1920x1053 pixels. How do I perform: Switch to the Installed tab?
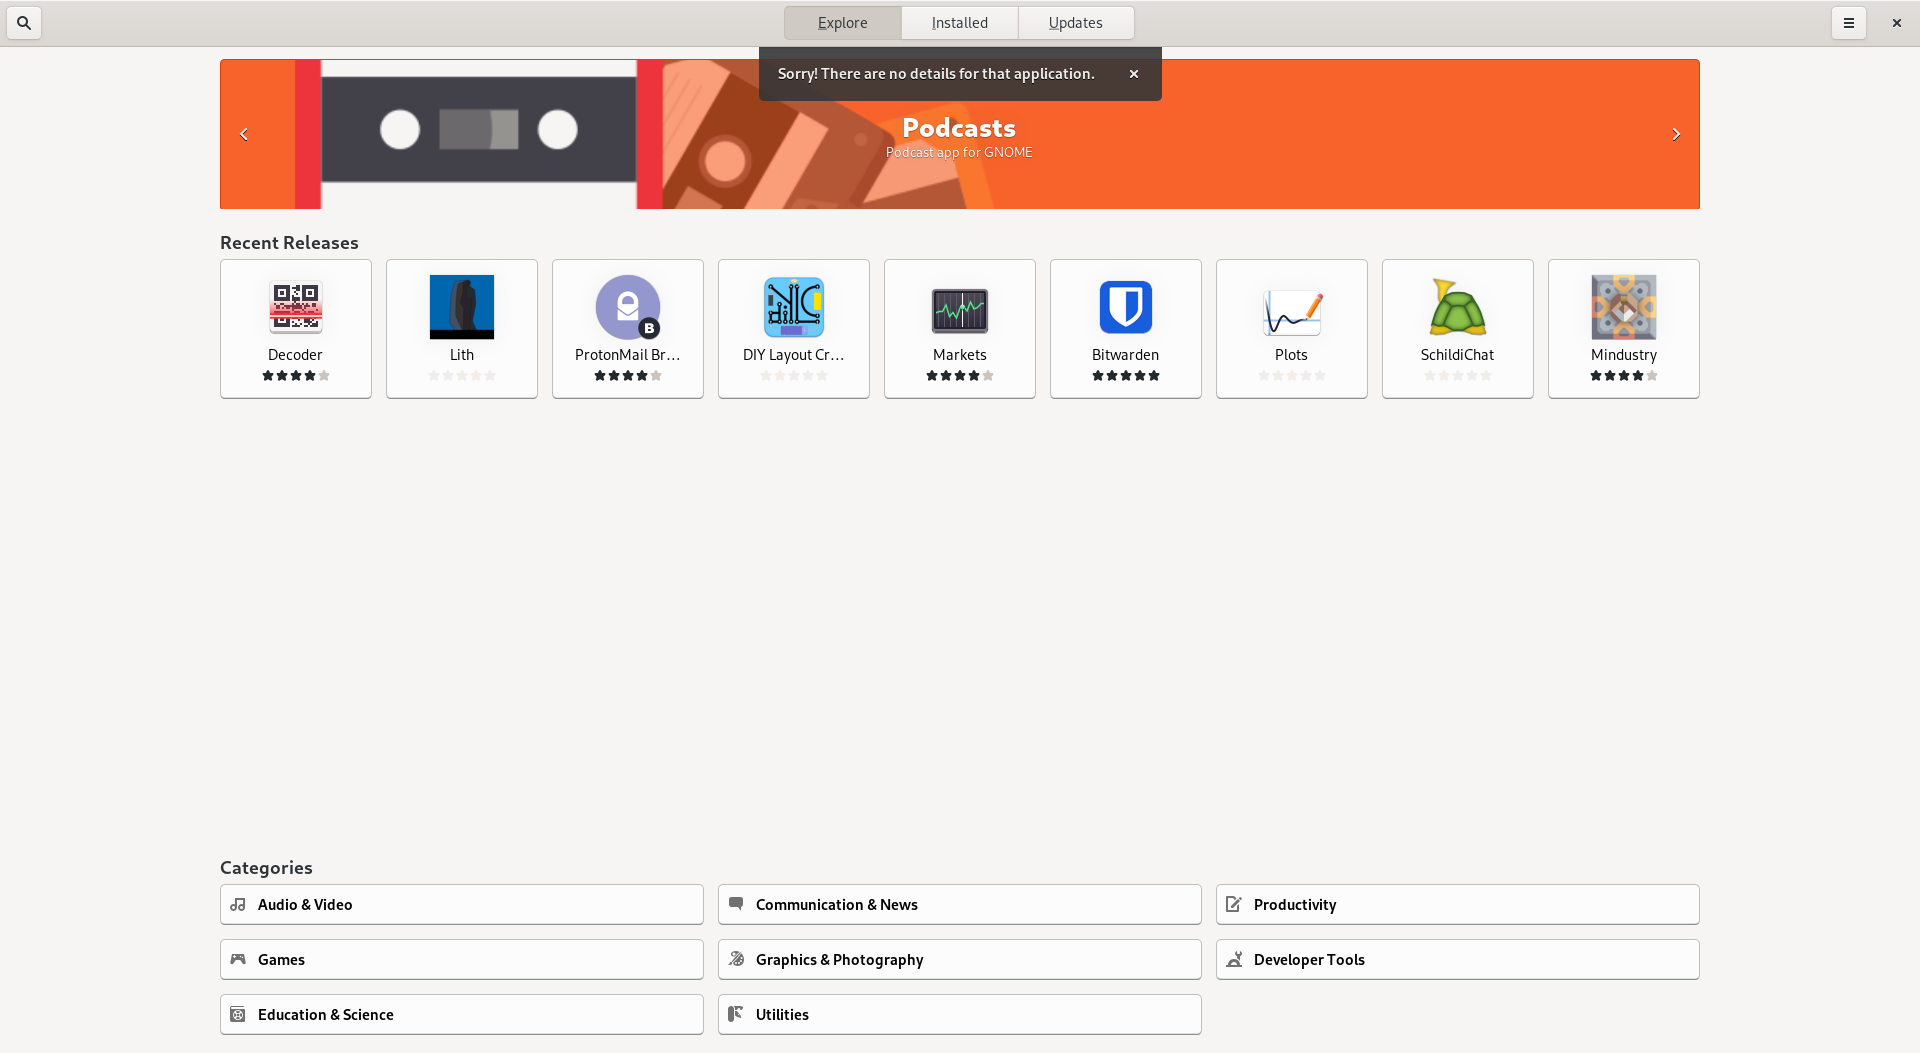pyautogui.click(x=960, y=23)
